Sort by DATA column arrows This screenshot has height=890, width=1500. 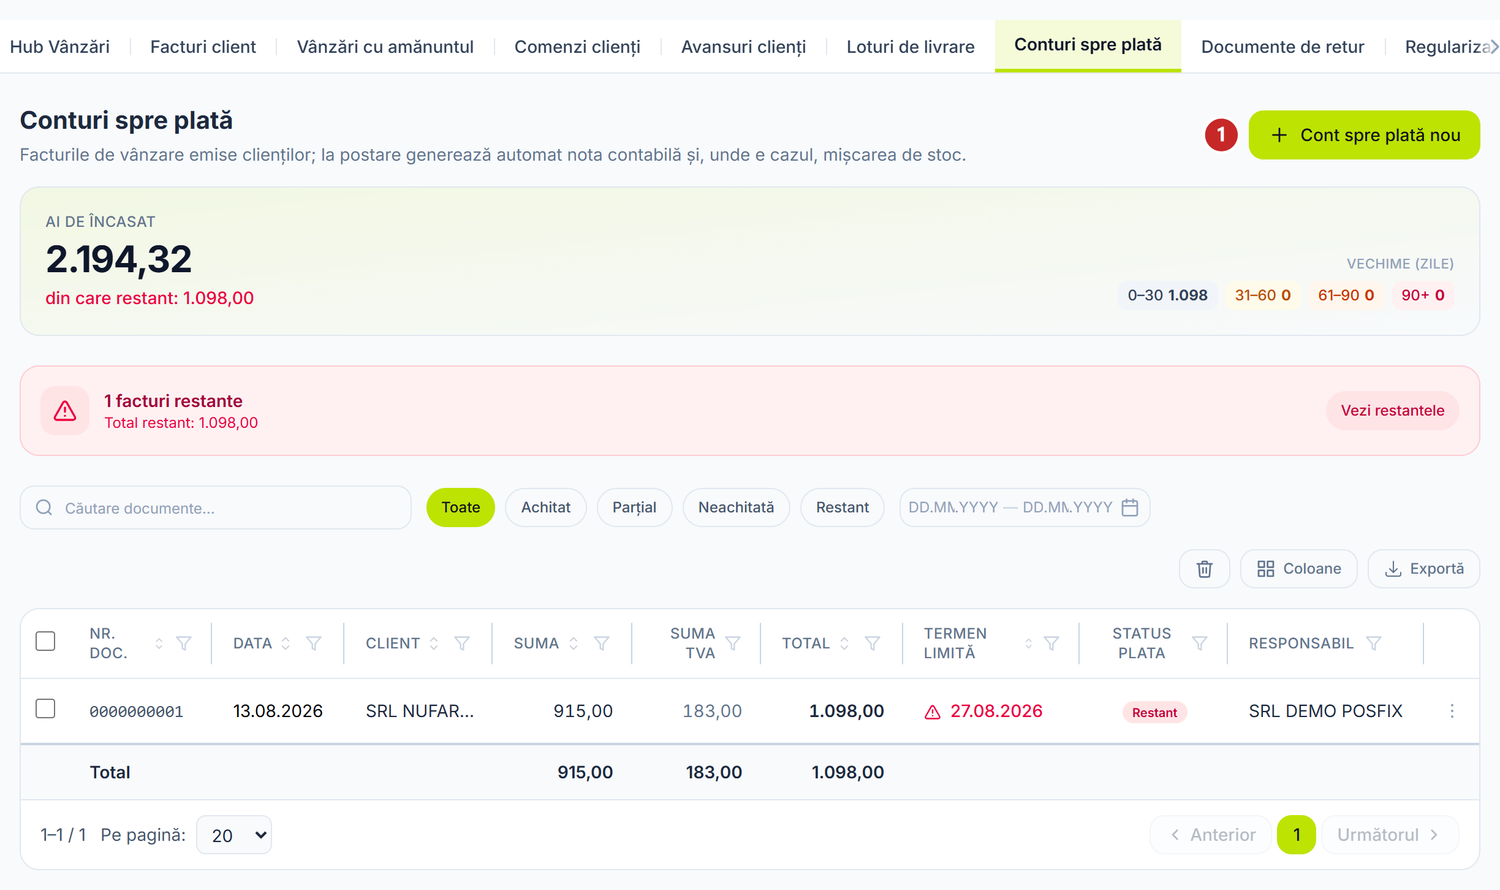click(x=286, y=643)
